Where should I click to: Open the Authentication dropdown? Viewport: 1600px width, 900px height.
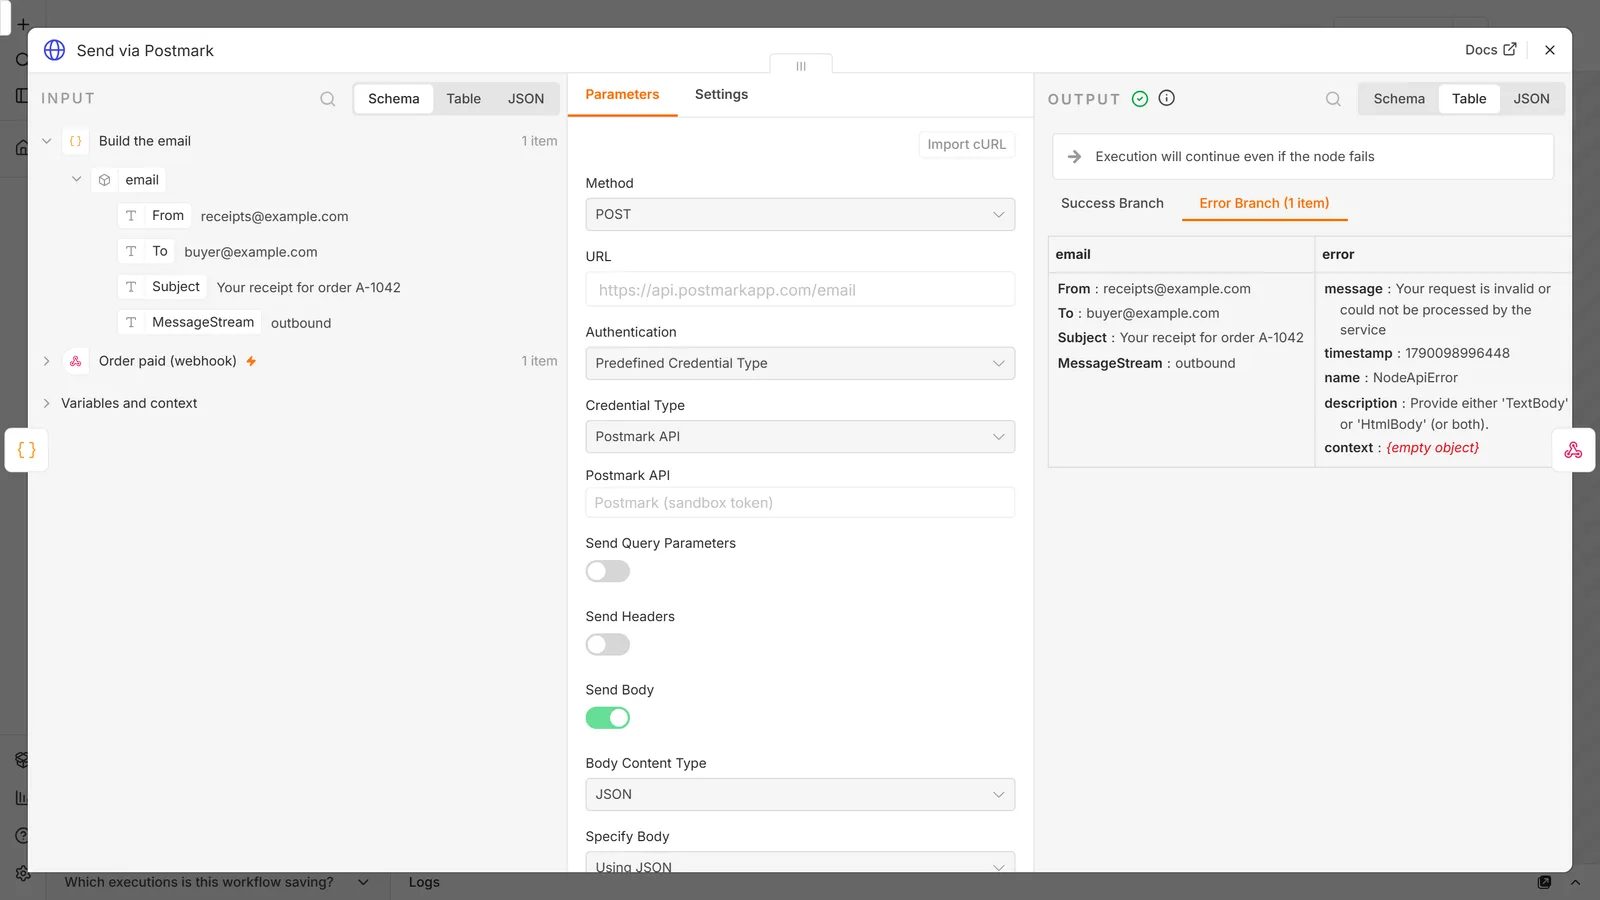[800, 363]
